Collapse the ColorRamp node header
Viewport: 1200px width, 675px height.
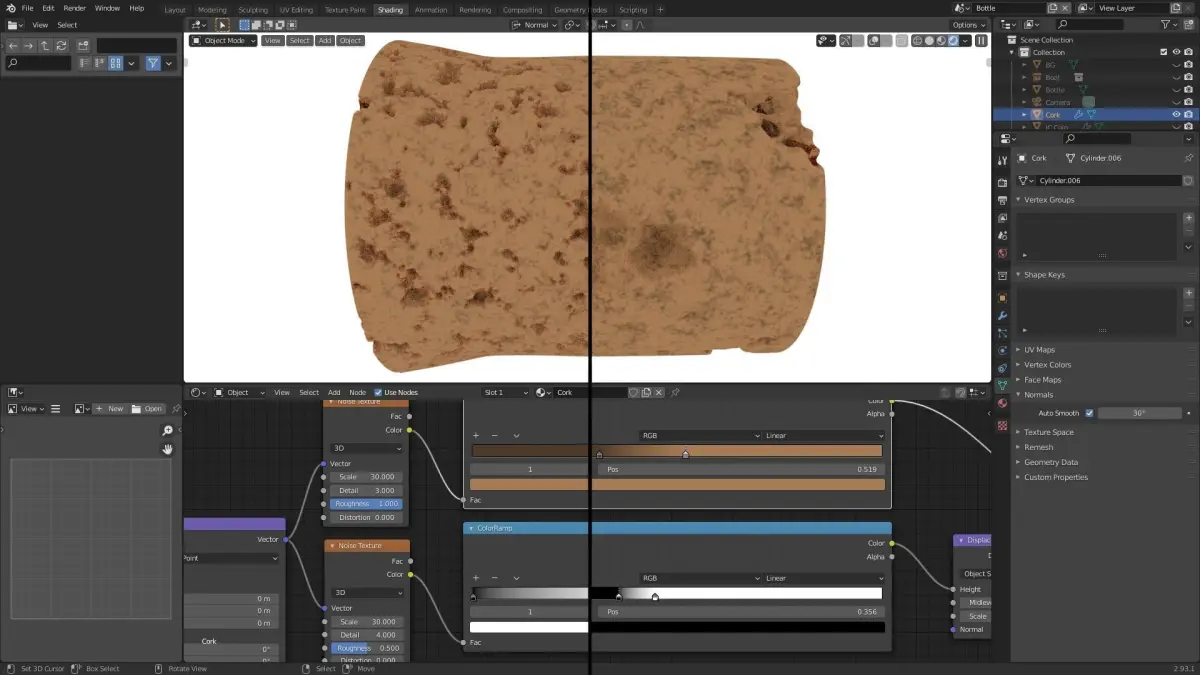tap(471, 528)
